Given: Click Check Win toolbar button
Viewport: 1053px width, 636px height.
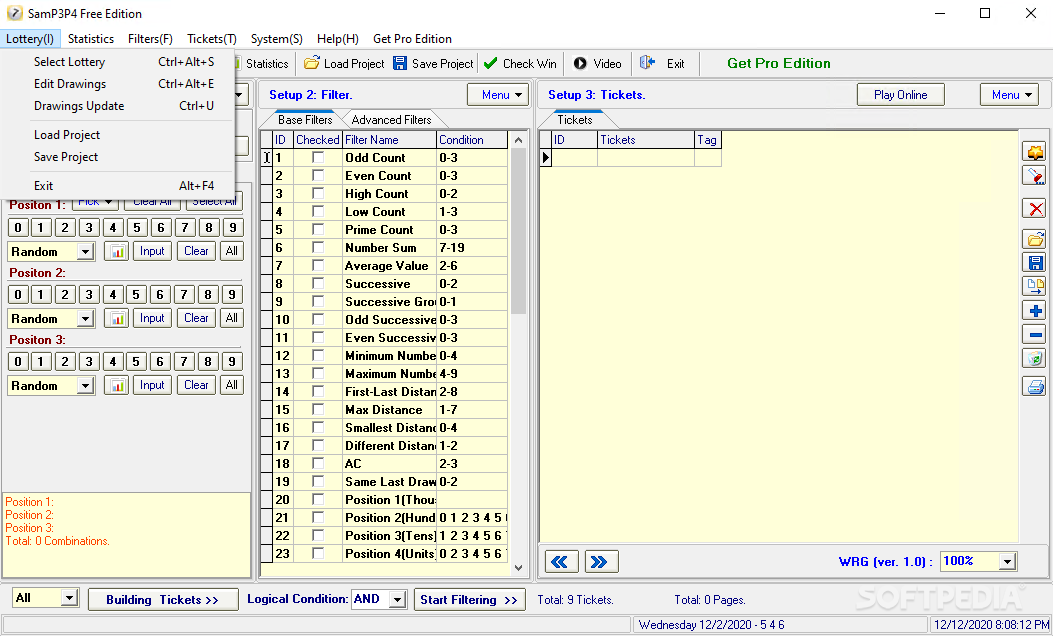Looking at the screenshot, I should [520, 64].
